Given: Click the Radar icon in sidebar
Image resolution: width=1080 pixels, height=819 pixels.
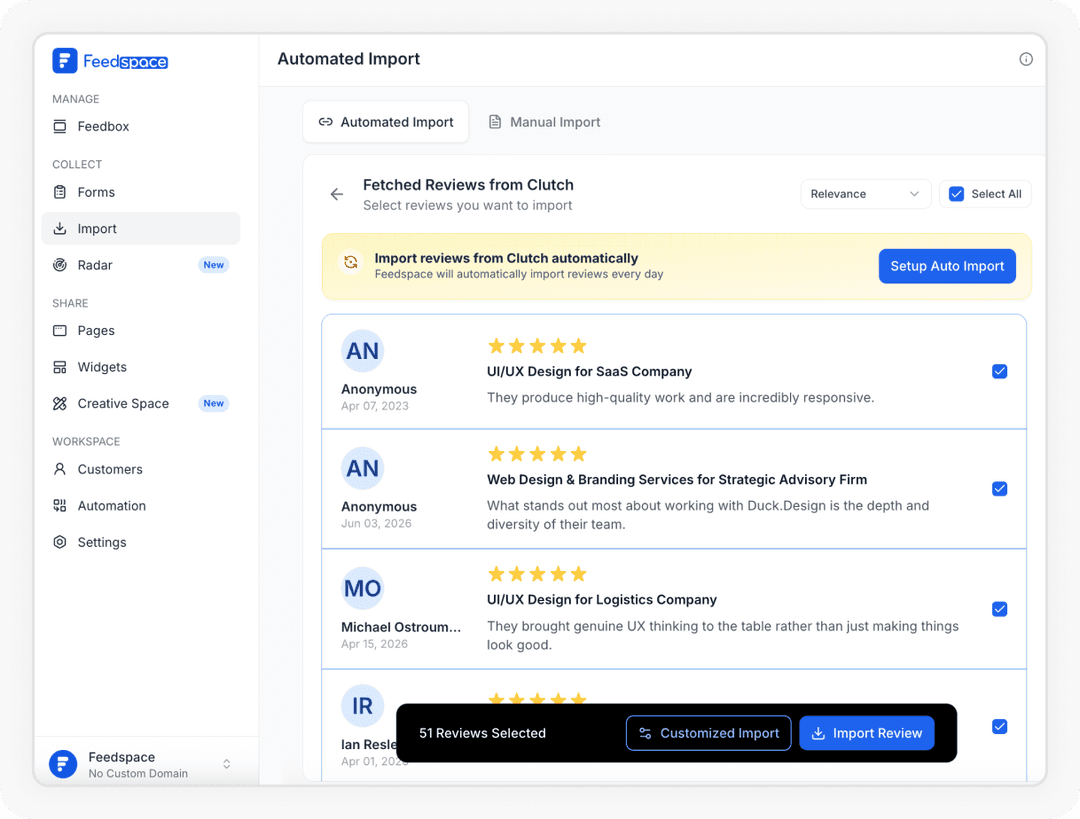Looking at the screenshot, I should point(60,265).
